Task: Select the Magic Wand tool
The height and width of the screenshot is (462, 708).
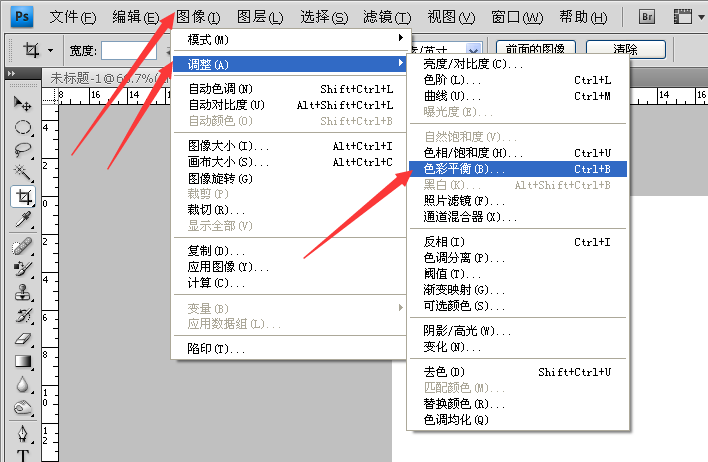Action: click(23, 173)
